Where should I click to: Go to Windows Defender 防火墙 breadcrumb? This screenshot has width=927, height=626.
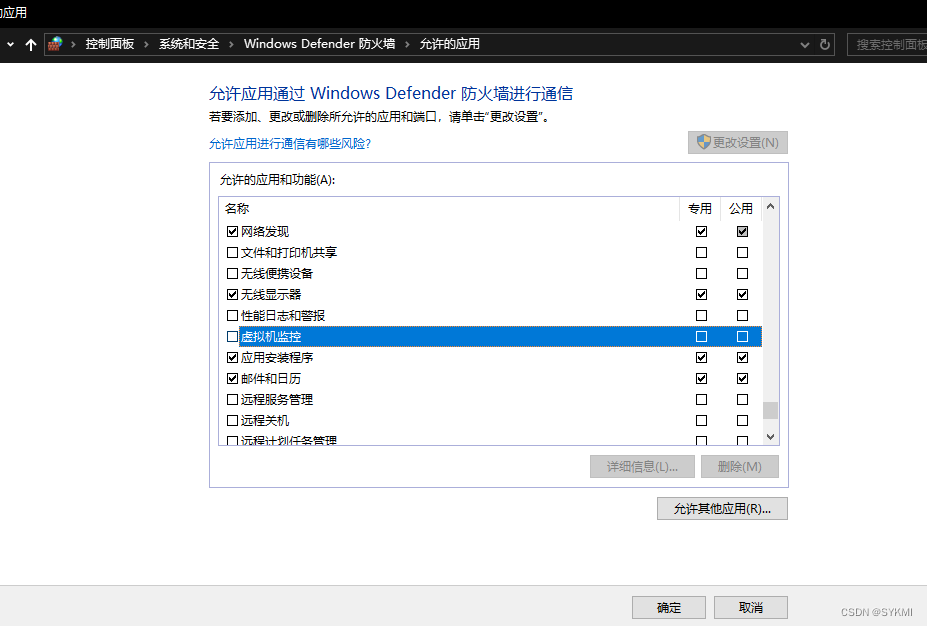pos(319,44)
